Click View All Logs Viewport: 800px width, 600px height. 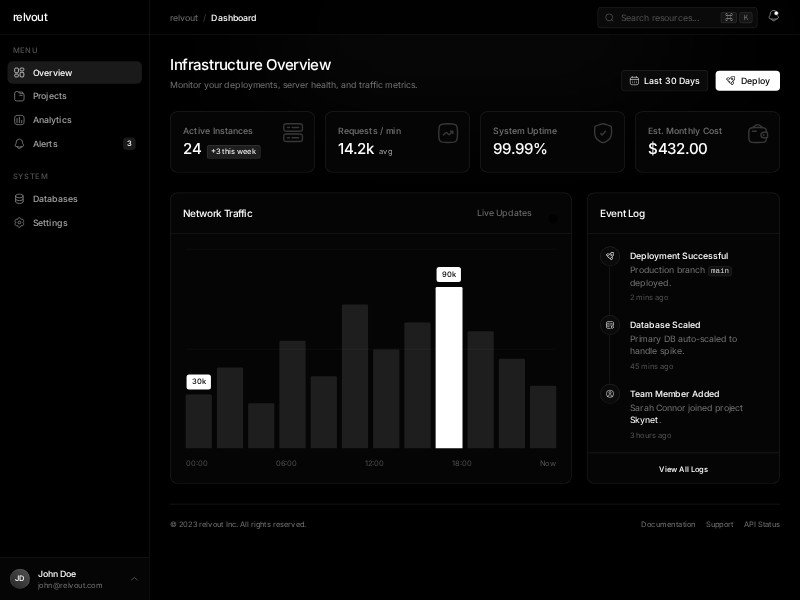[x=683, y=469]
